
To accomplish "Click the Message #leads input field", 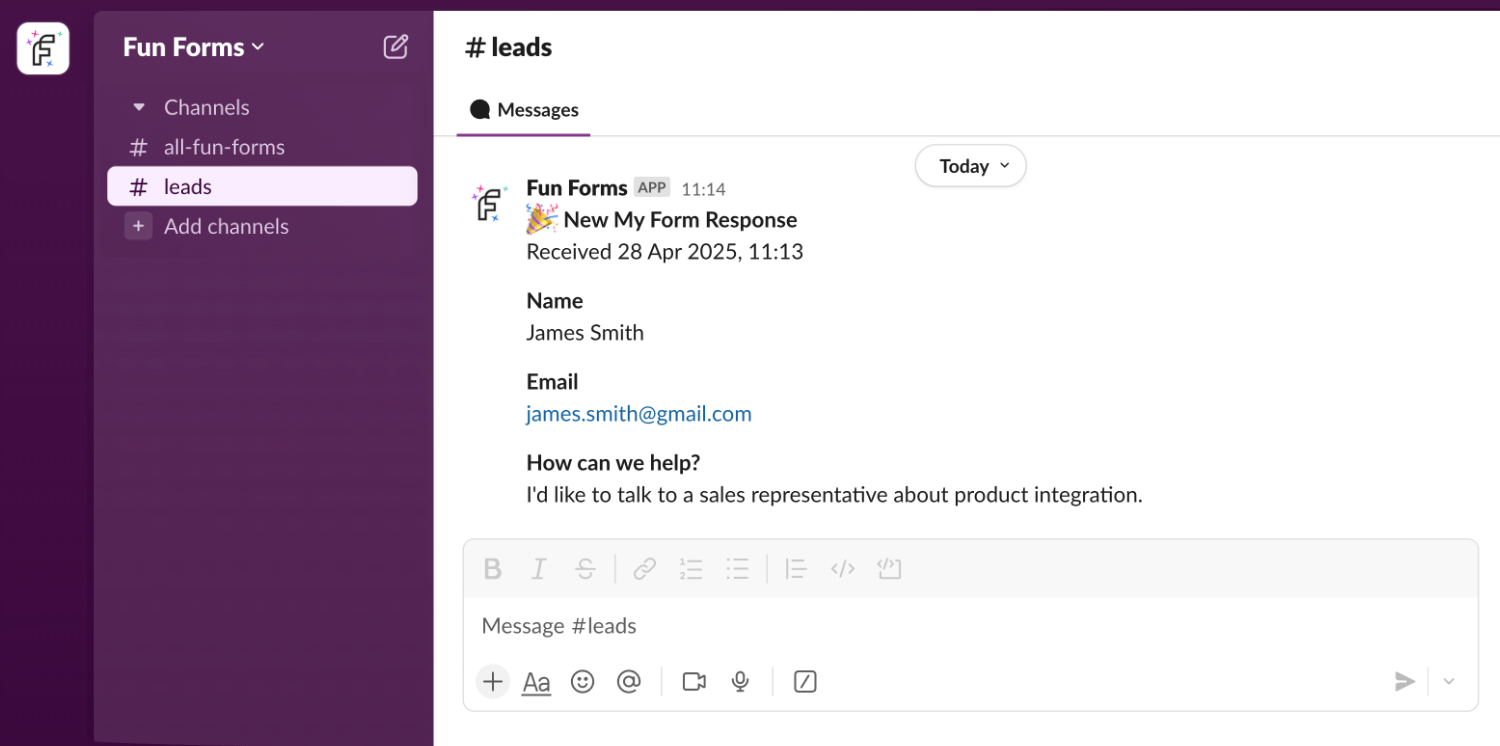I will 970,626.
